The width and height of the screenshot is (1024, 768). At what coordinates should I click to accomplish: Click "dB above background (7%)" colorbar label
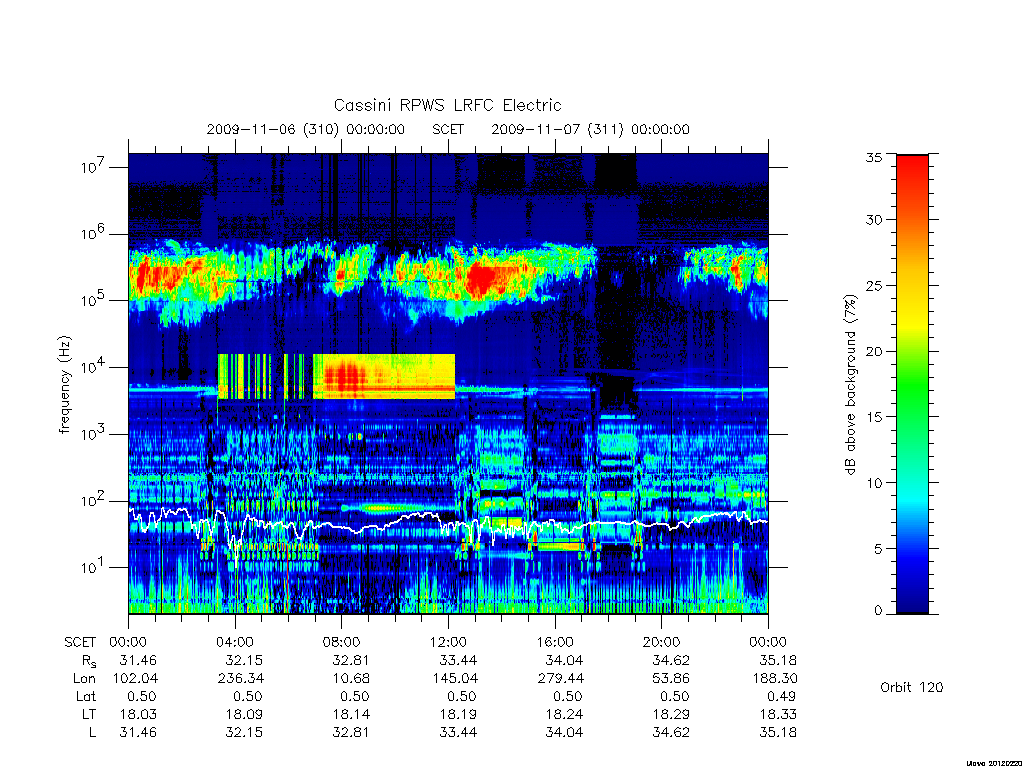(850, 384)
